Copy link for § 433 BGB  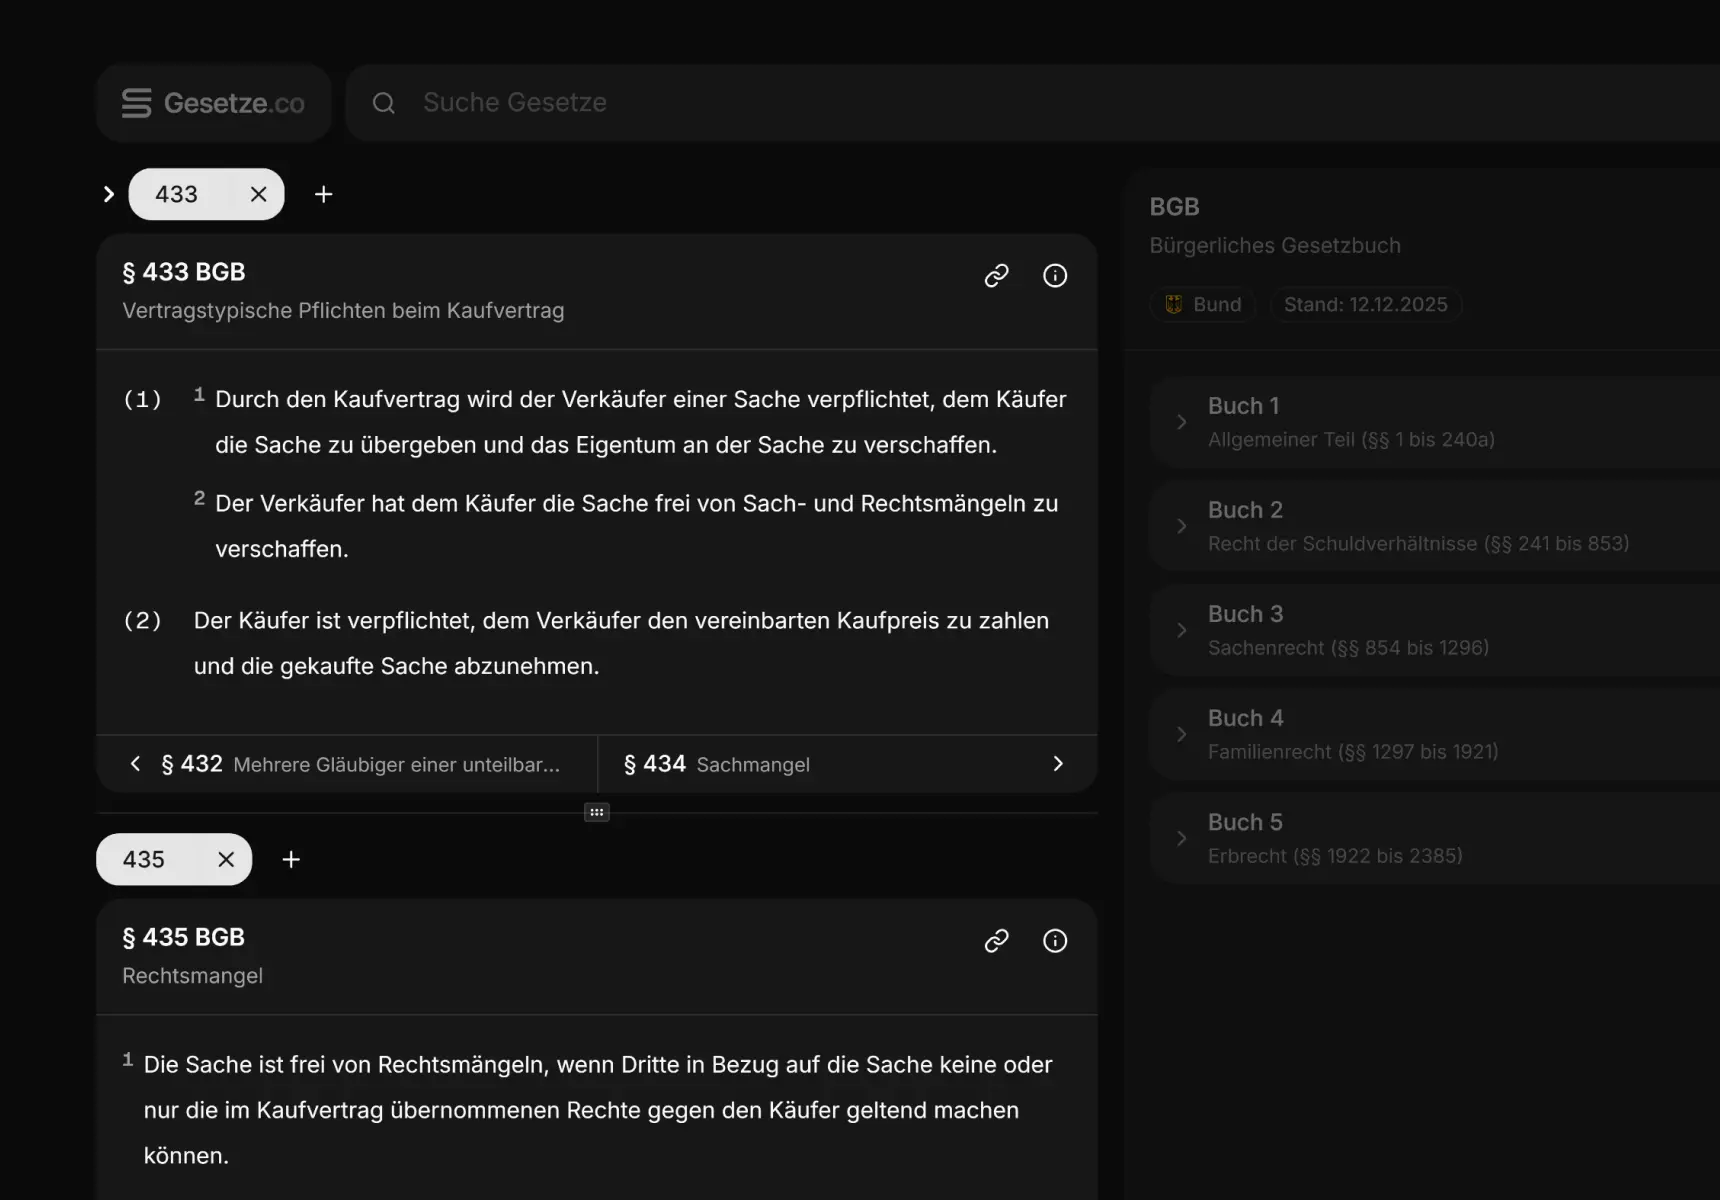click(996, 276)
